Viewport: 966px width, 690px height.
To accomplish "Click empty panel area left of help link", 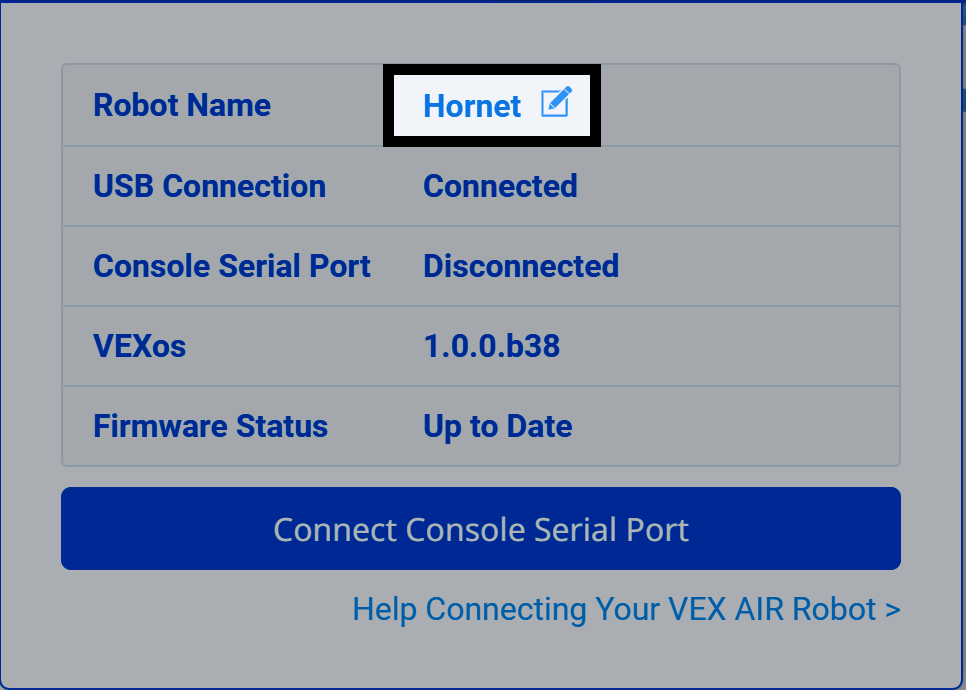I will [200, 609].
